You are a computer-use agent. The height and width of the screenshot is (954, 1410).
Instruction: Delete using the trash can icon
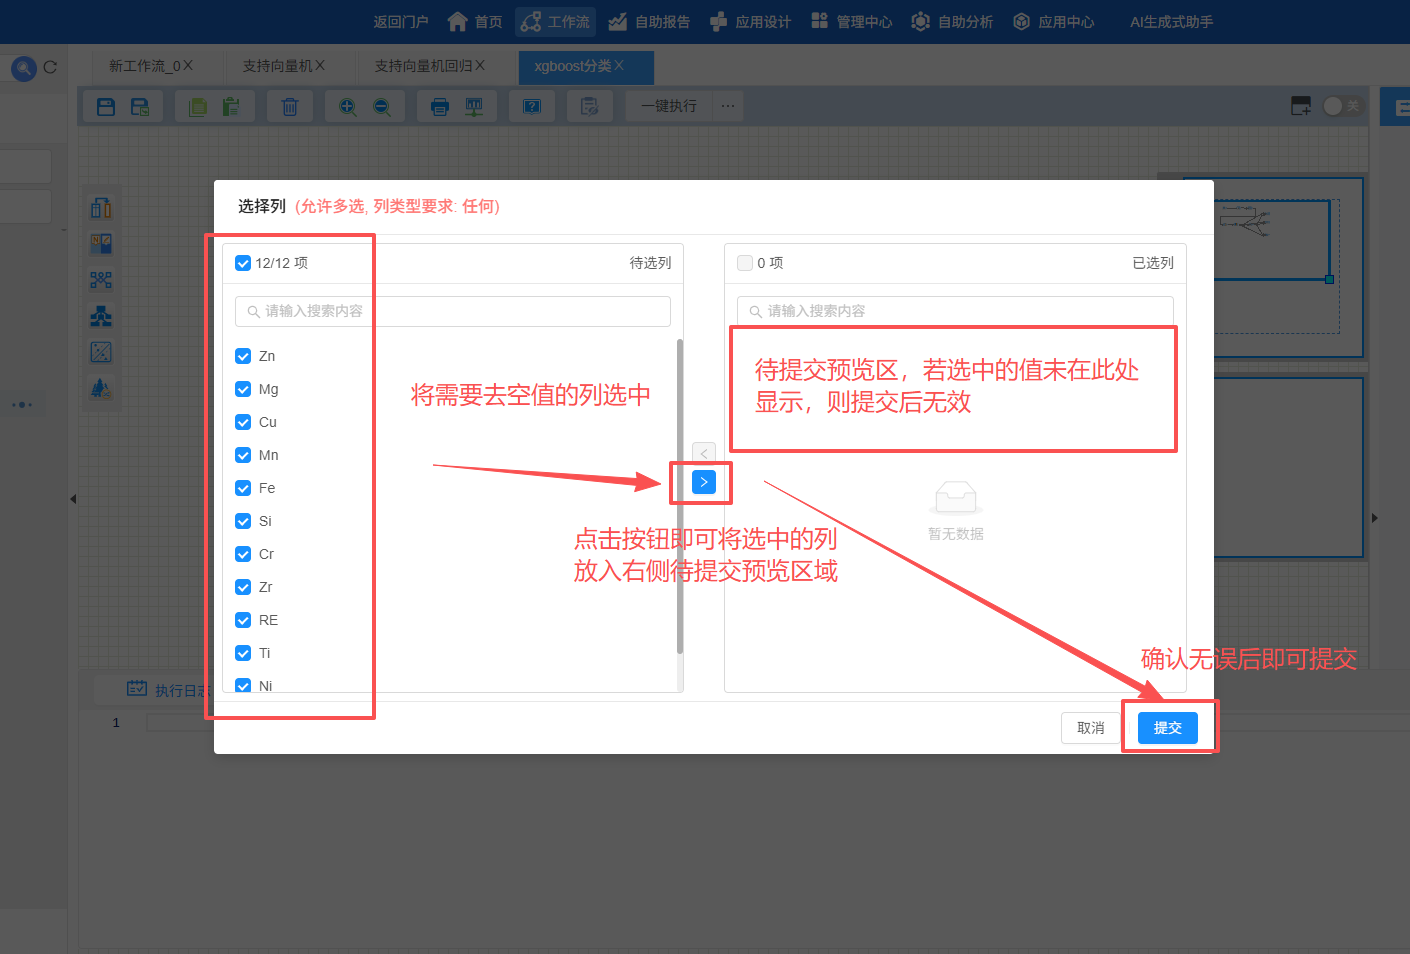coord(290,106)
